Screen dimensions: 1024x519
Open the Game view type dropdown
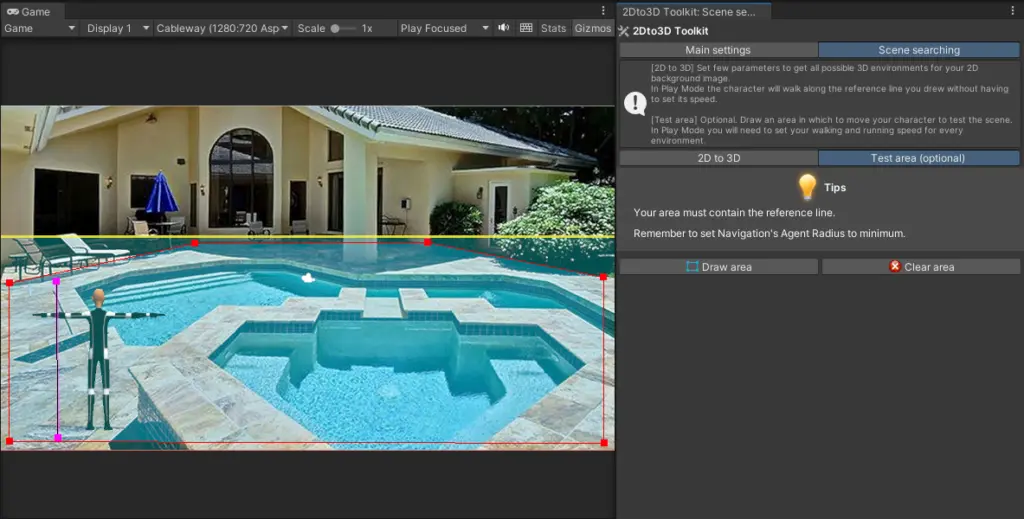click(x=40, y=28)
